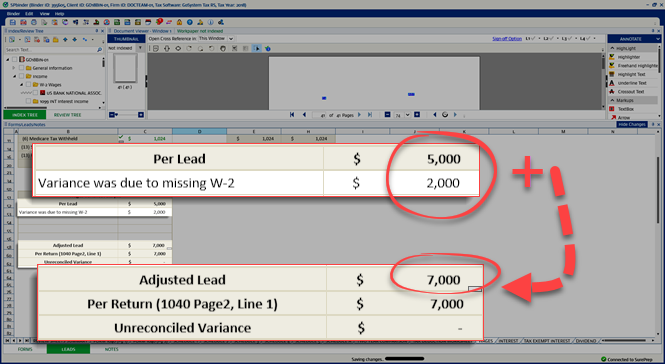665x364 pixels.
Task: Collapse the Markups annotation group
Action: tap(612, 100)
